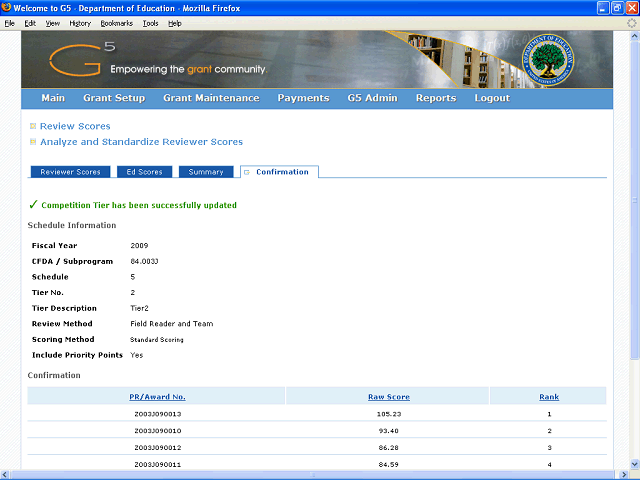Open the Grant Setup navigation menu

(114, 98)
